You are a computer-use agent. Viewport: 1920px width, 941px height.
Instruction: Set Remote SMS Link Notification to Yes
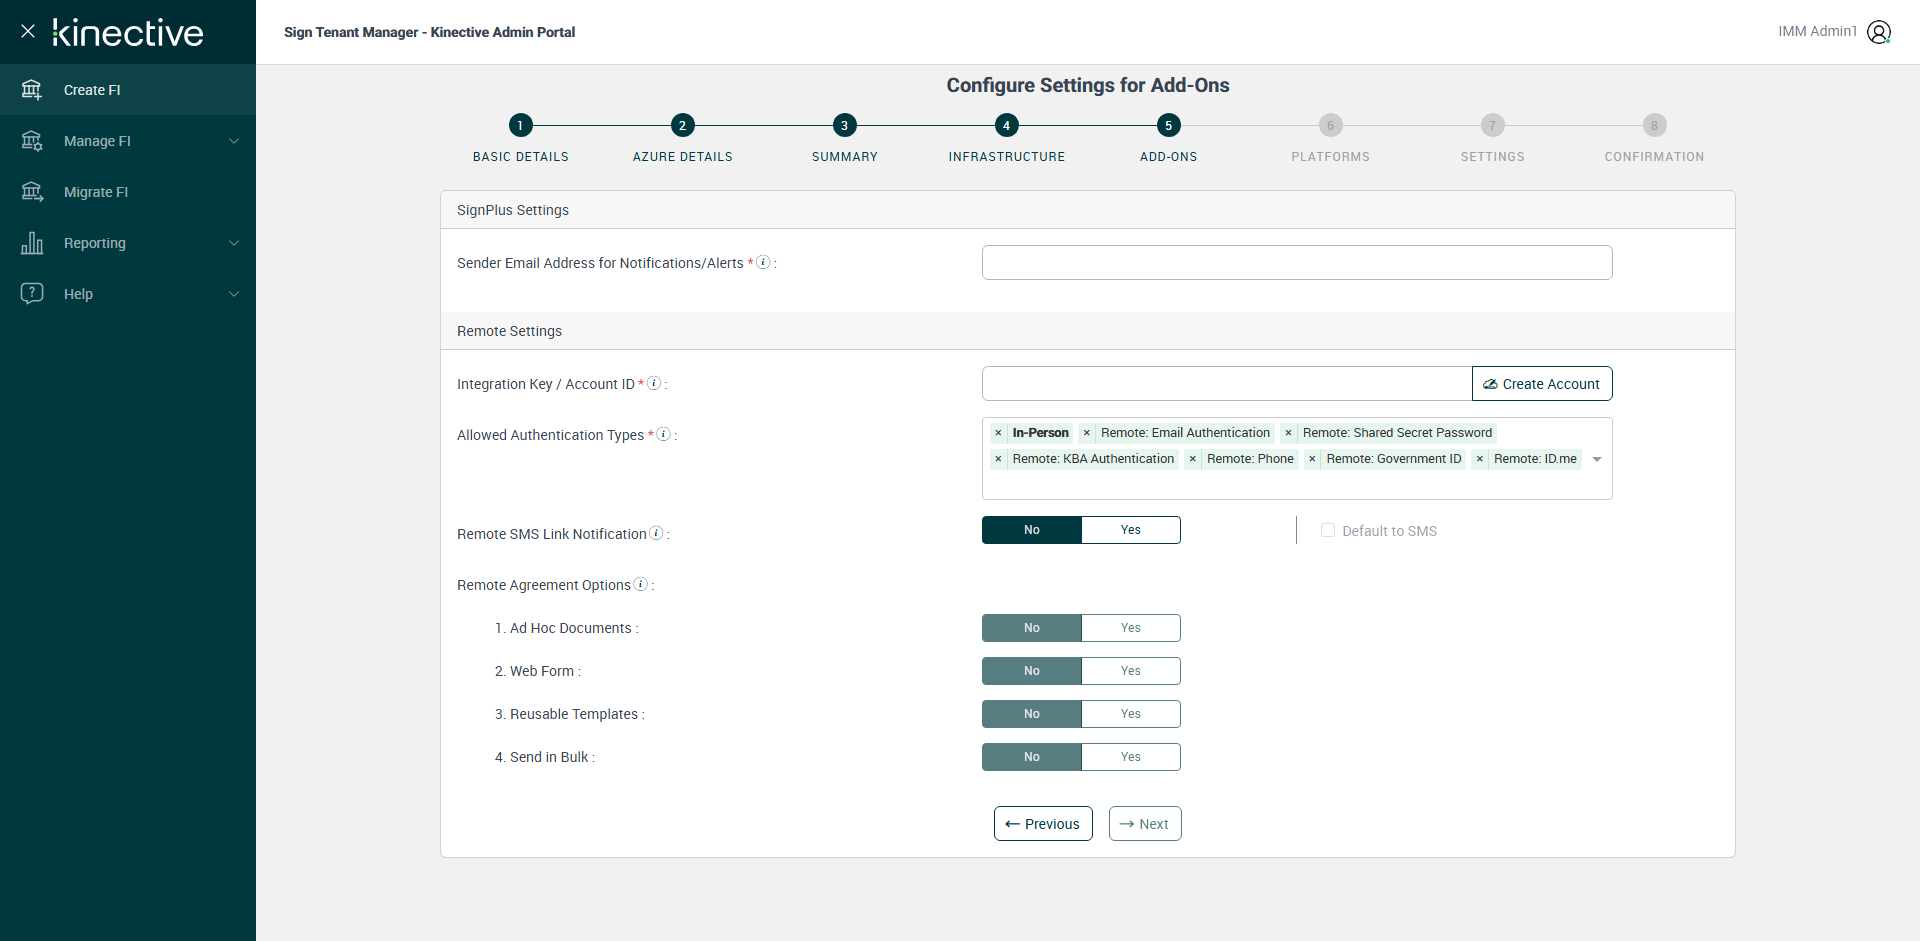pyautogui.click(x=1131, y=530)
